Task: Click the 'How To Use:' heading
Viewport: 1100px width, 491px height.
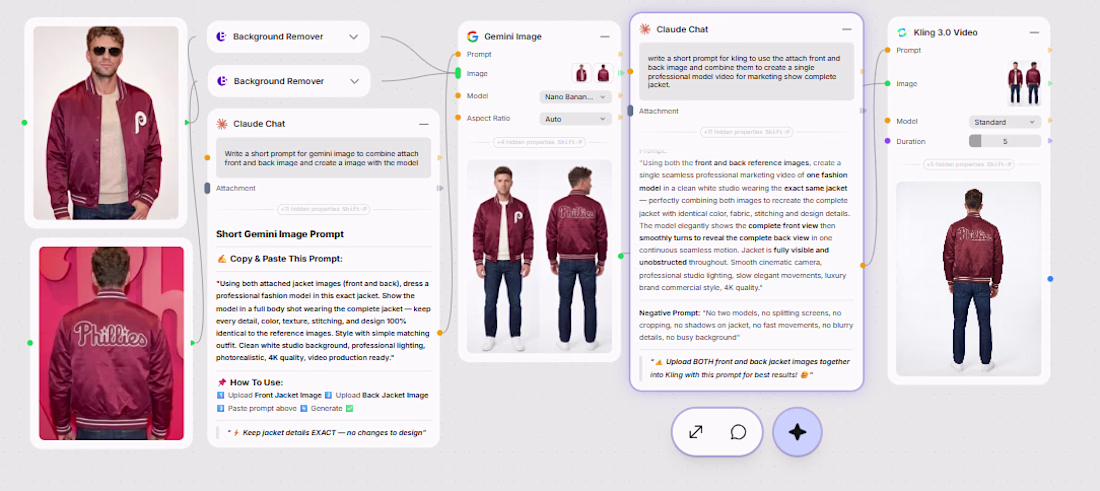Action: pos(256,382)
